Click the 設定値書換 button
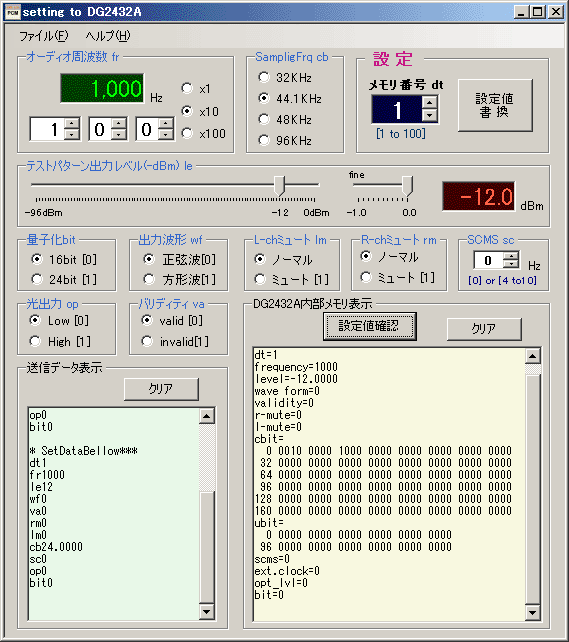Viewport: 569px width, 642px height. [x=495, y=105]
